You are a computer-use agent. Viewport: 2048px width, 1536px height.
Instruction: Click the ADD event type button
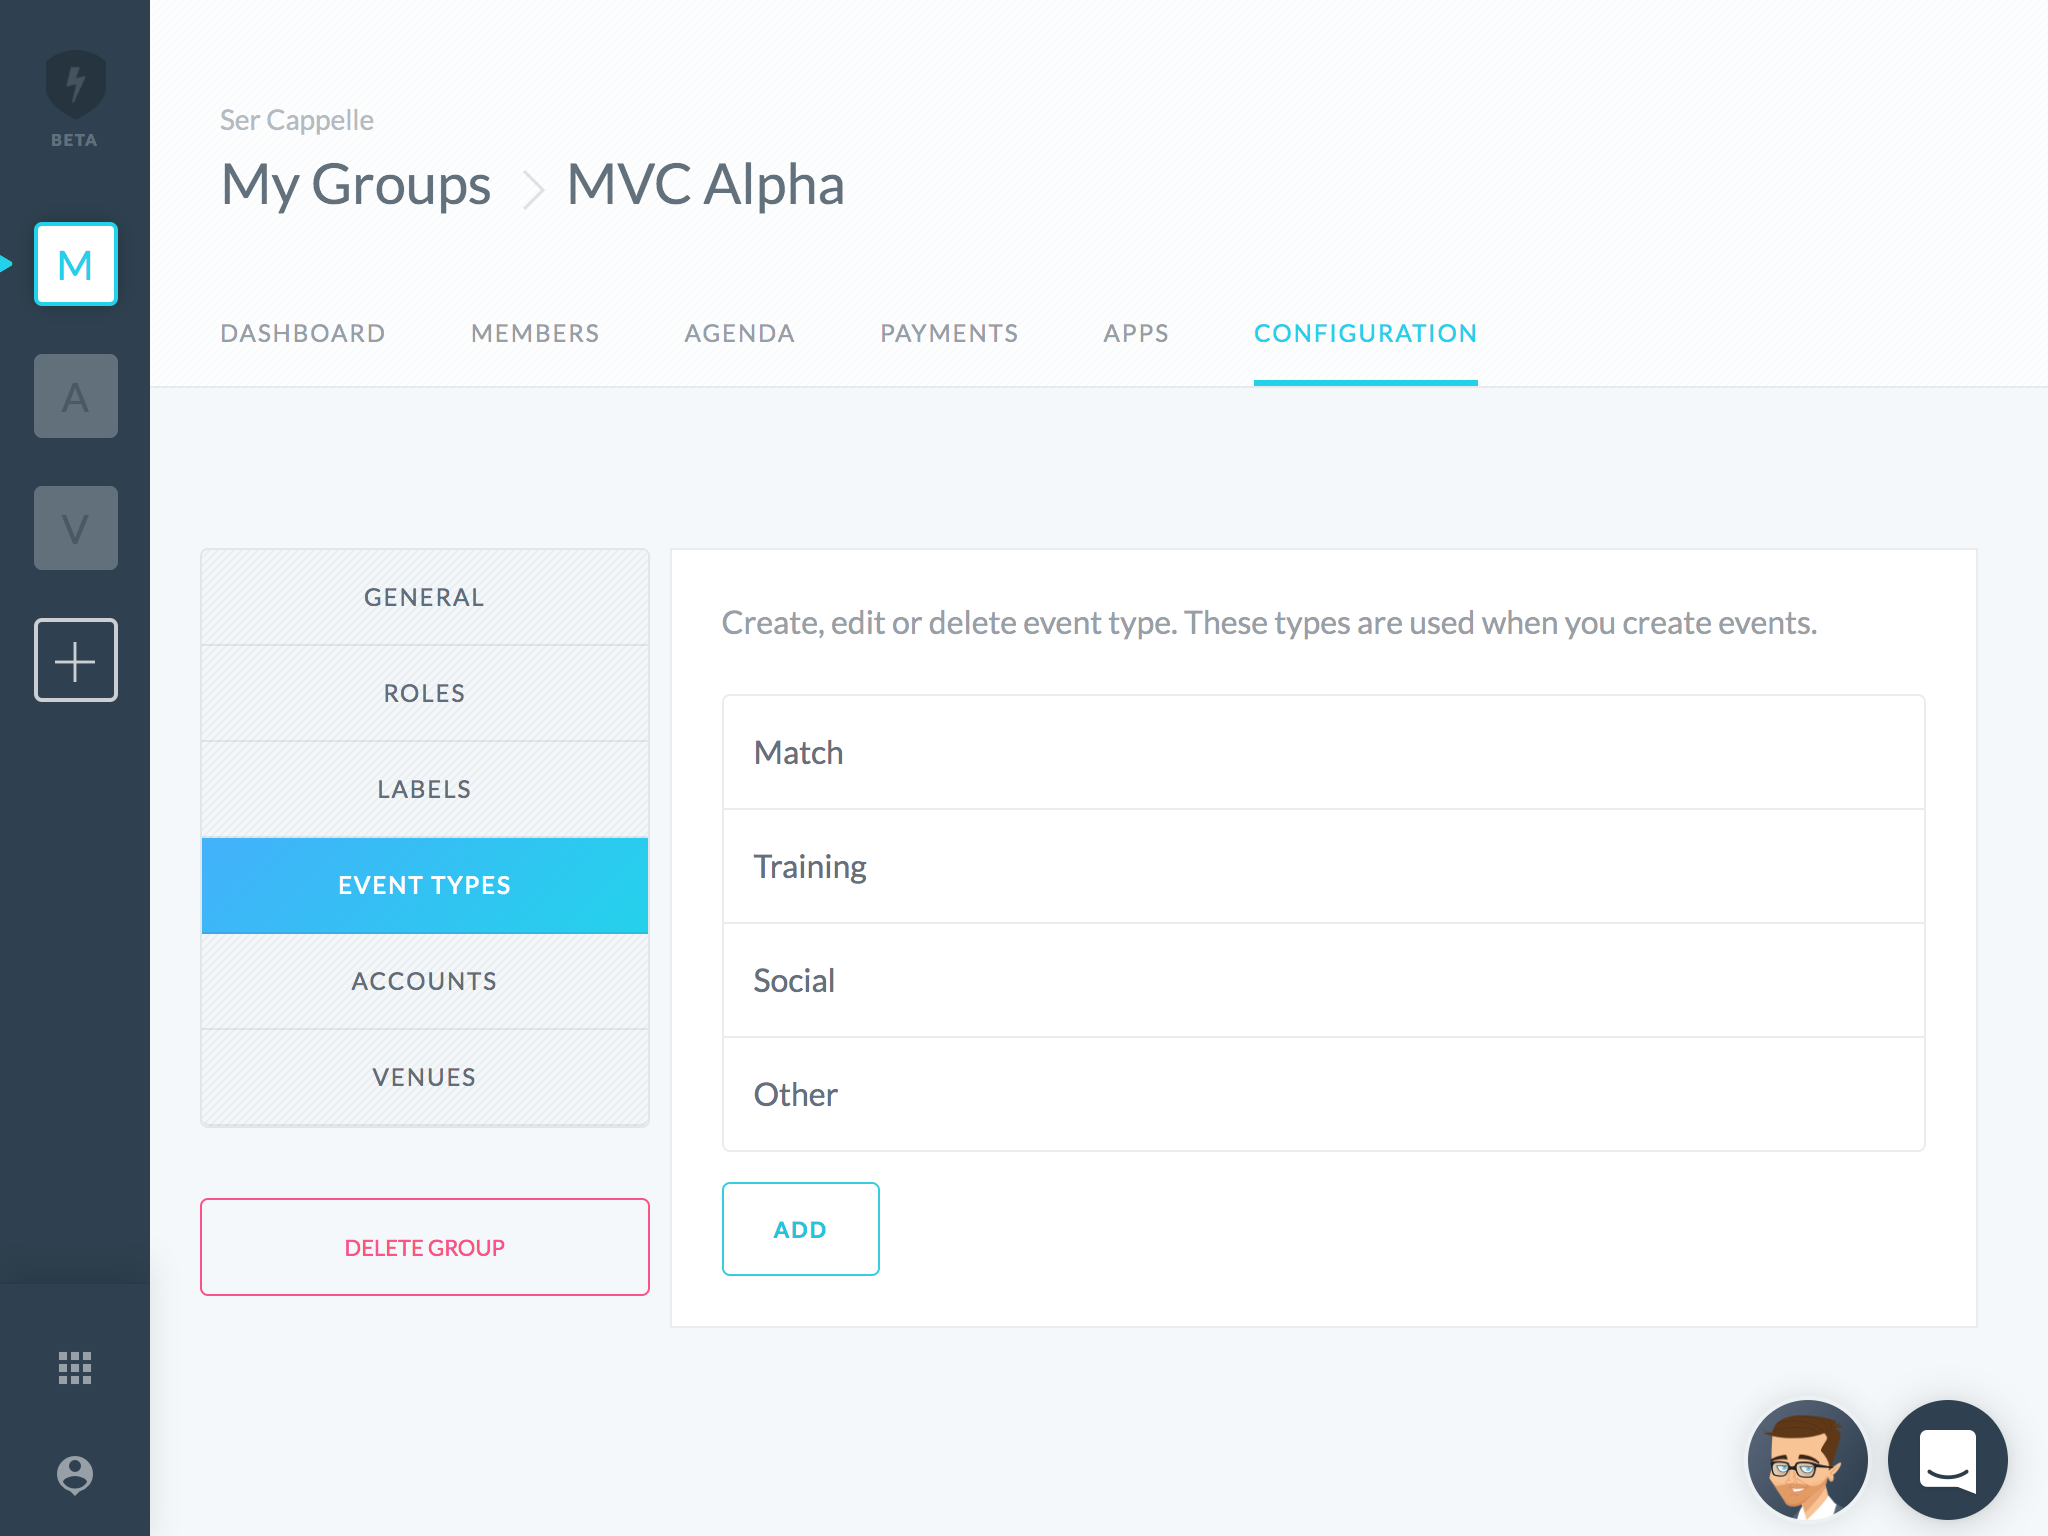(801, 1229)
